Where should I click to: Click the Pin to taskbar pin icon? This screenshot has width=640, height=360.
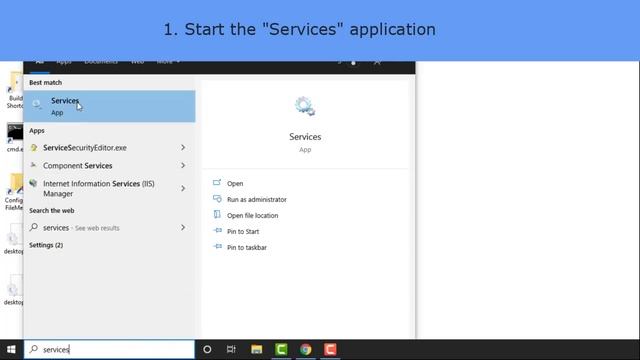(x=218, y=247)
